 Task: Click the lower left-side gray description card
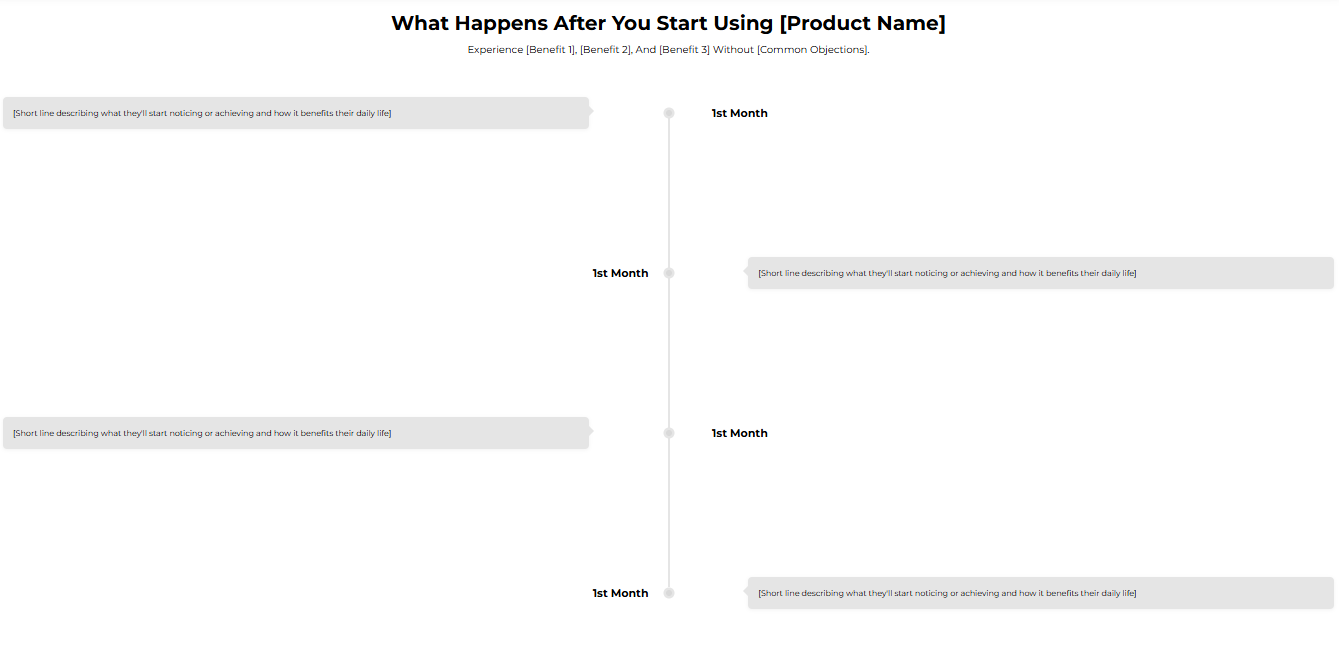(296, 433)
